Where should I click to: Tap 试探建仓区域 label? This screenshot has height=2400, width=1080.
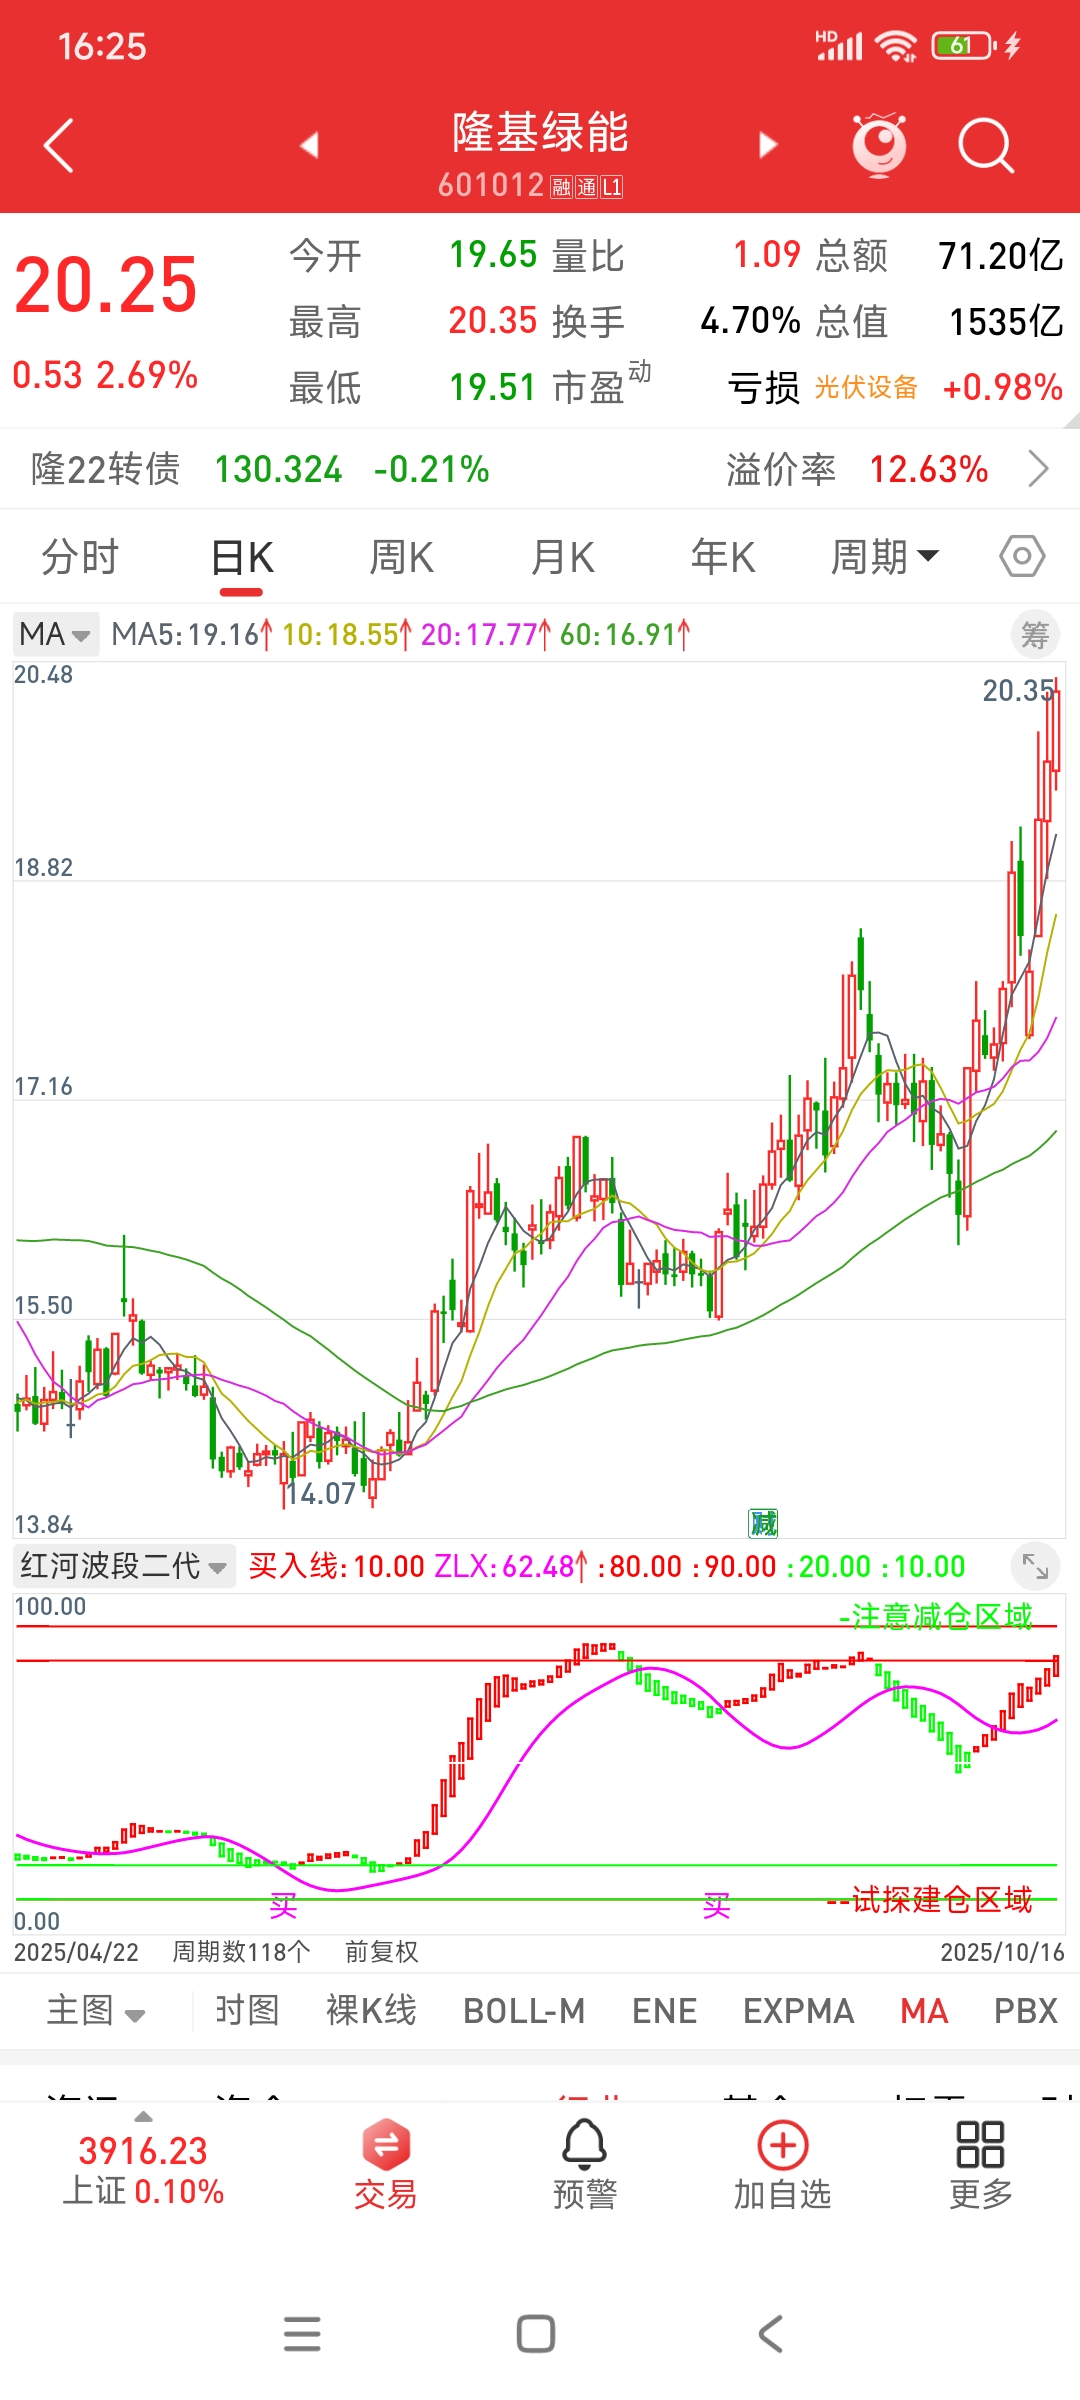930,1899
